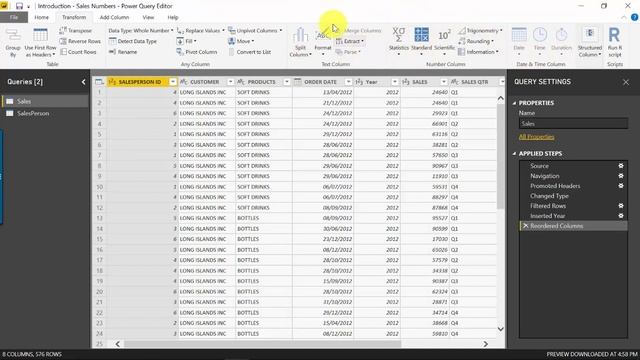Open SALES column filter dropdown
The image size is (640, 360).
coord(444,82)
